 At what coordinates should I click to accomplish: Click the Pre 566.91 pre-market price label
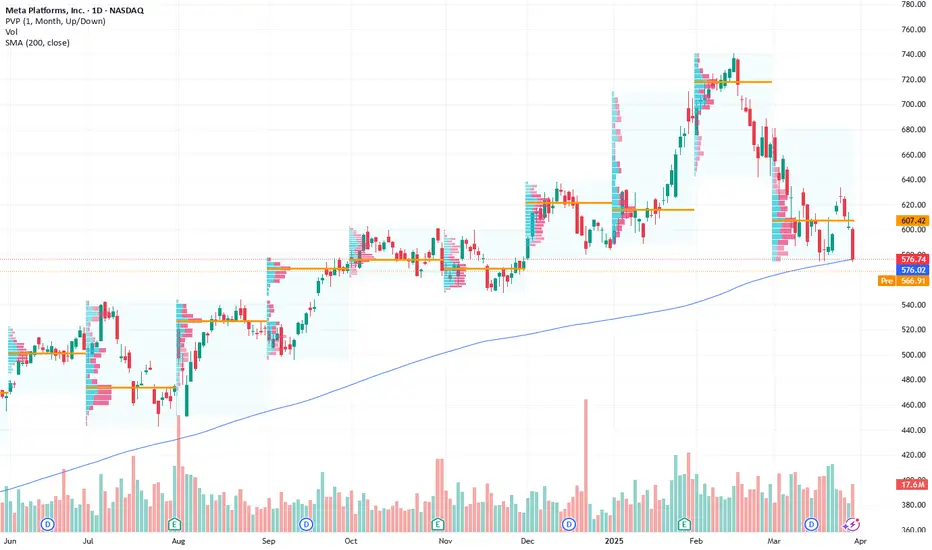click(x=903, y=281)
